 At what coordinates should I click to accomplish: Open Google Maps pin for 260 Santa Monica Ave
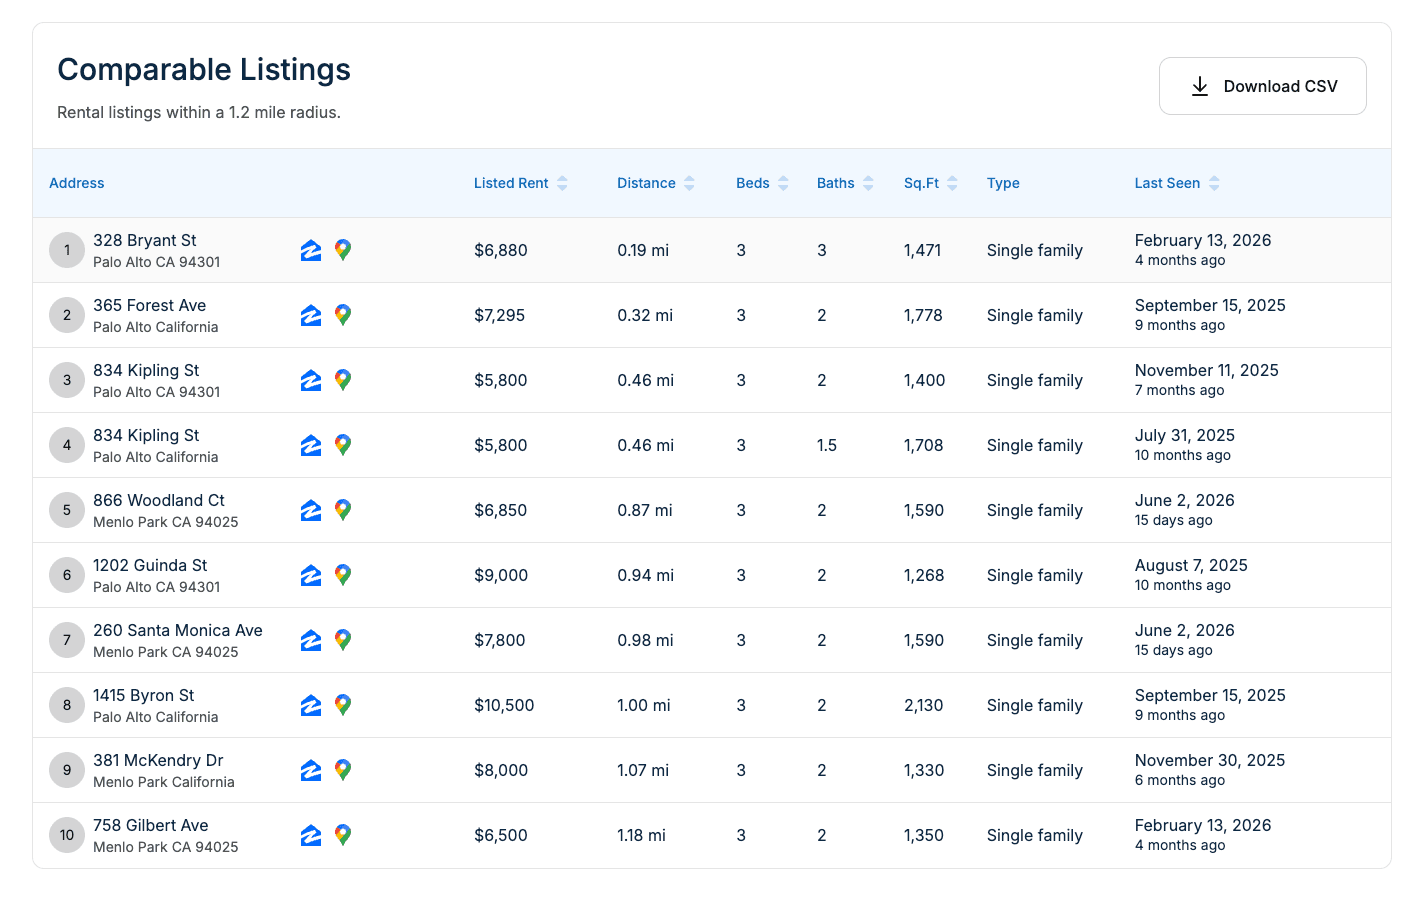(x=343, y=640)
